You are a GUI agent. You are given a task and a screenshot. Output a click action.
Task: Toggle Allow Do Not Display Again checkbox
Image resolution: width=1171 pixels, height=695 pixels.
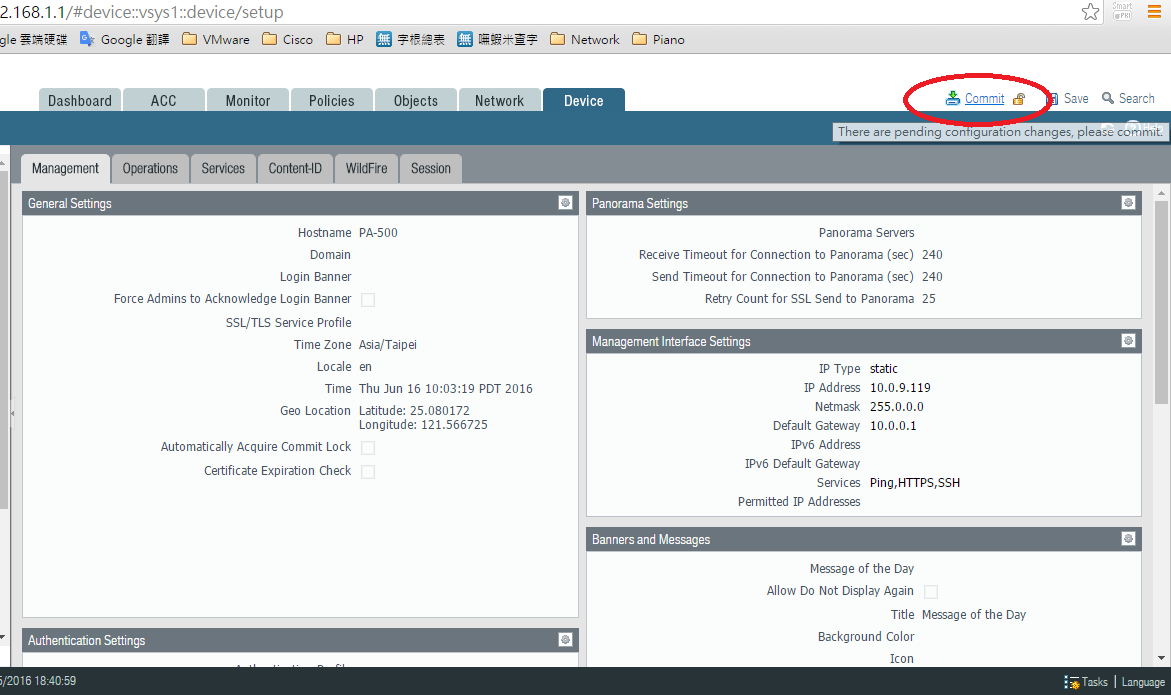(931, 592)
